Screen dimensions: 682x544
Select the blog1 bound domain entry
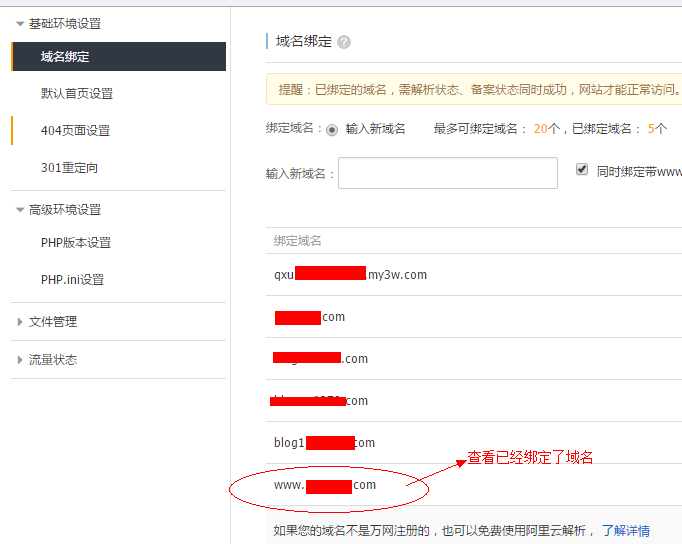pyautogui.click(x=324, y=443)
